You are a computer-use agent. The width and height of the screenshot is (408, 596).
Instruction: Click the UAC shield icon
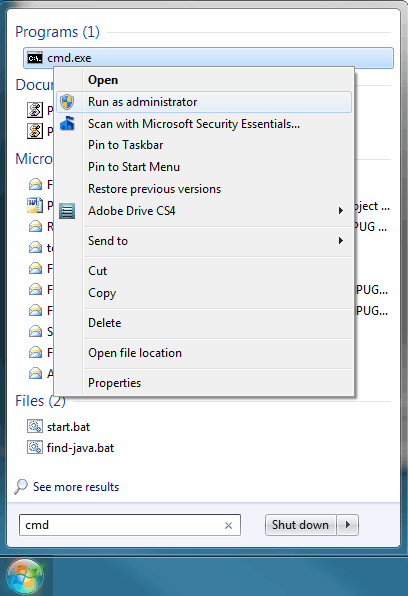click(x=67, y=102)
